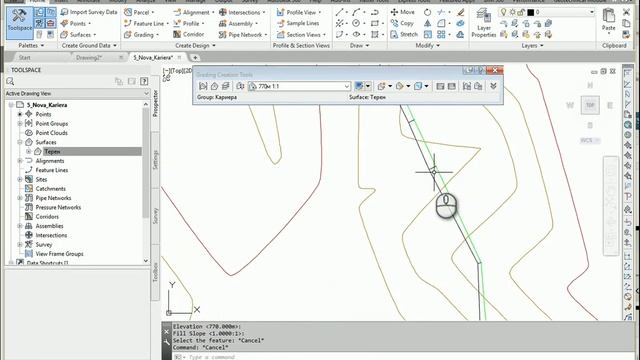Switch to the Start tab
640x360 pixels.
24,58
